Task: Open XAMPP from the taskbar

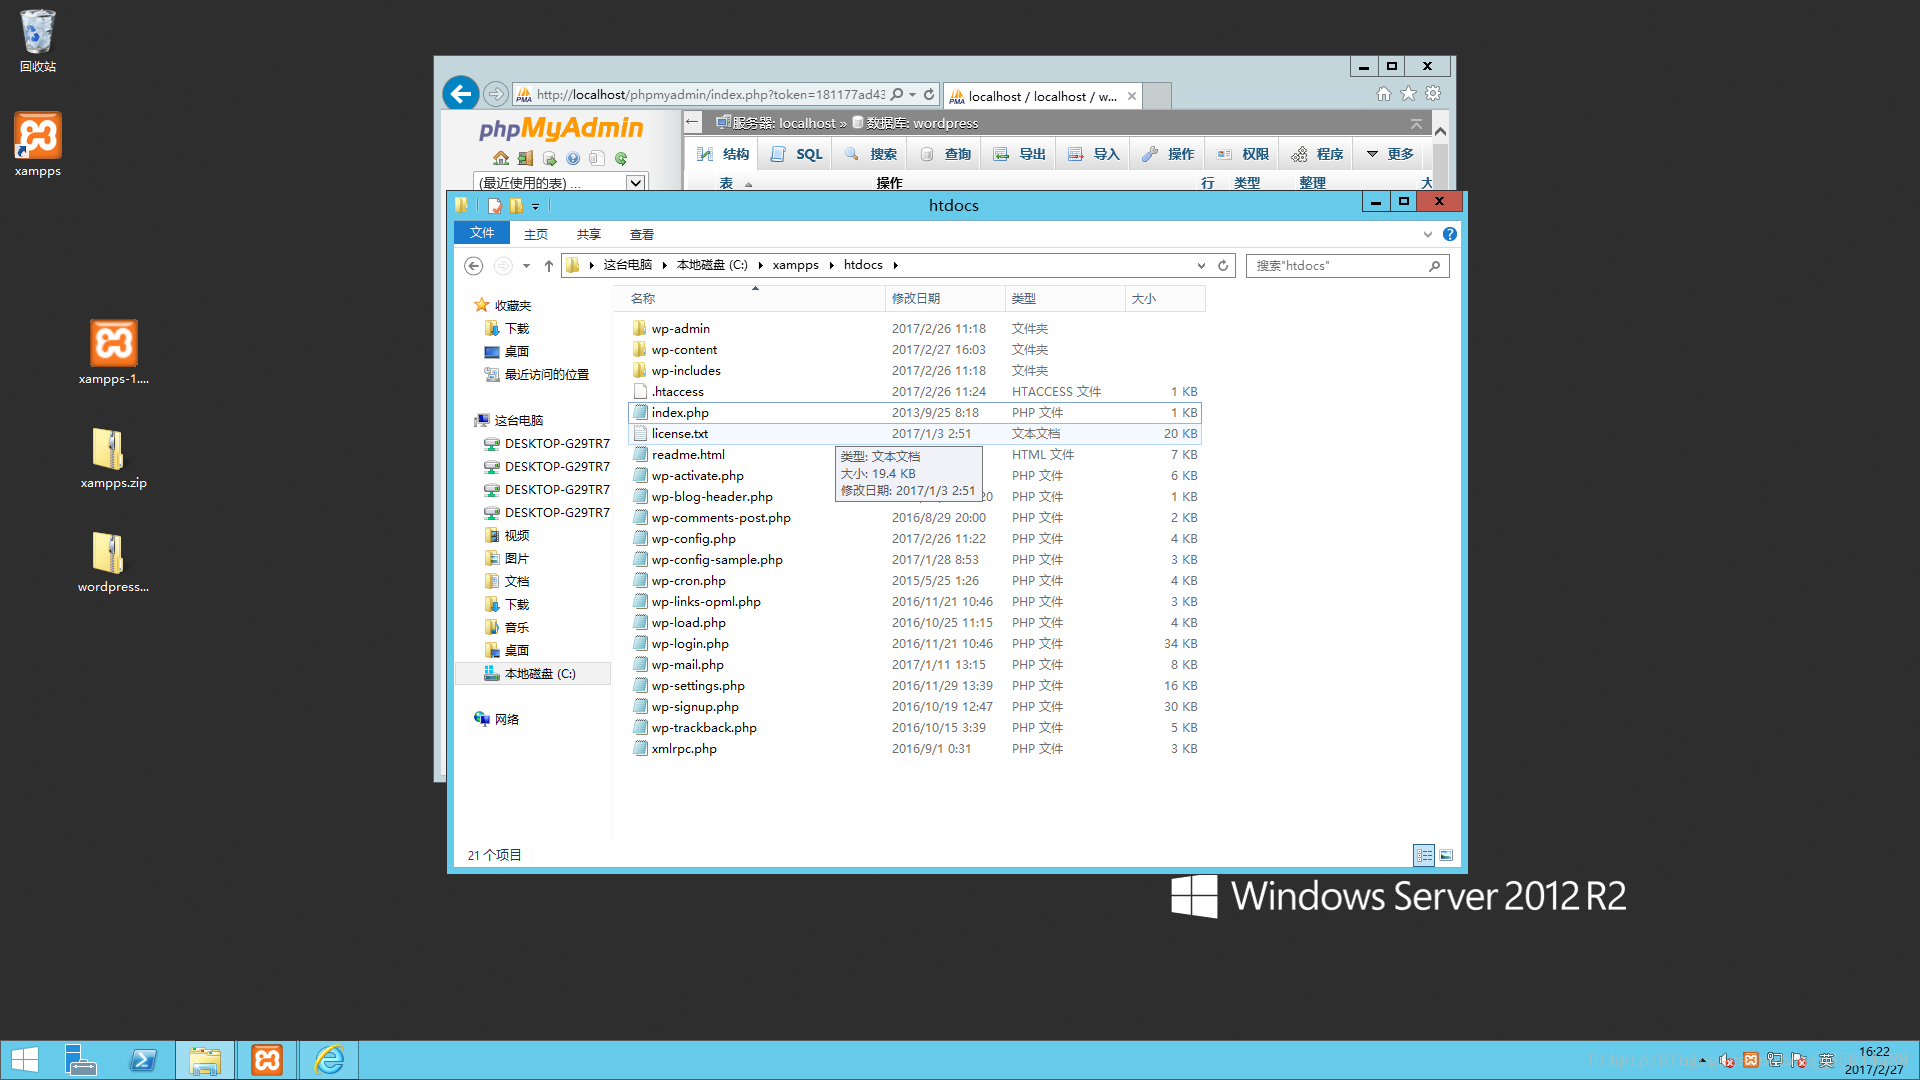Action: click(267, 1060)
